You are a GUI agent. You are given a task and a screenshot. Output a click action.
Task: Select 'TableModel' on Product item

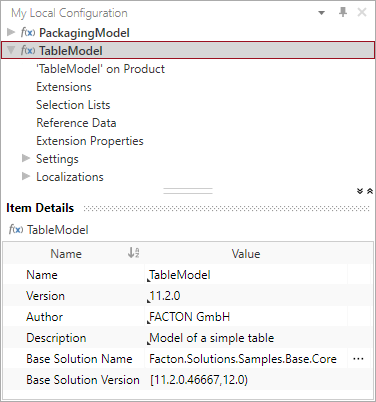click(x=100, y=69)
